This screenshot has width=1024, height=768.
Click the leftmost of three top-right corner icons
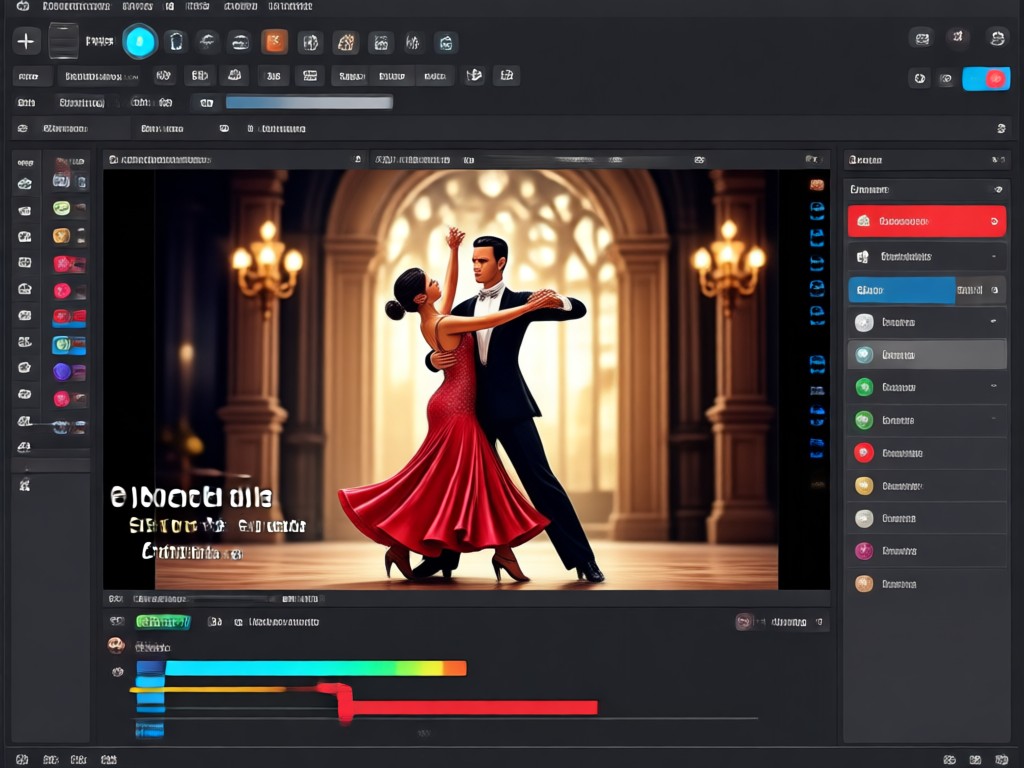click(922, 39)
